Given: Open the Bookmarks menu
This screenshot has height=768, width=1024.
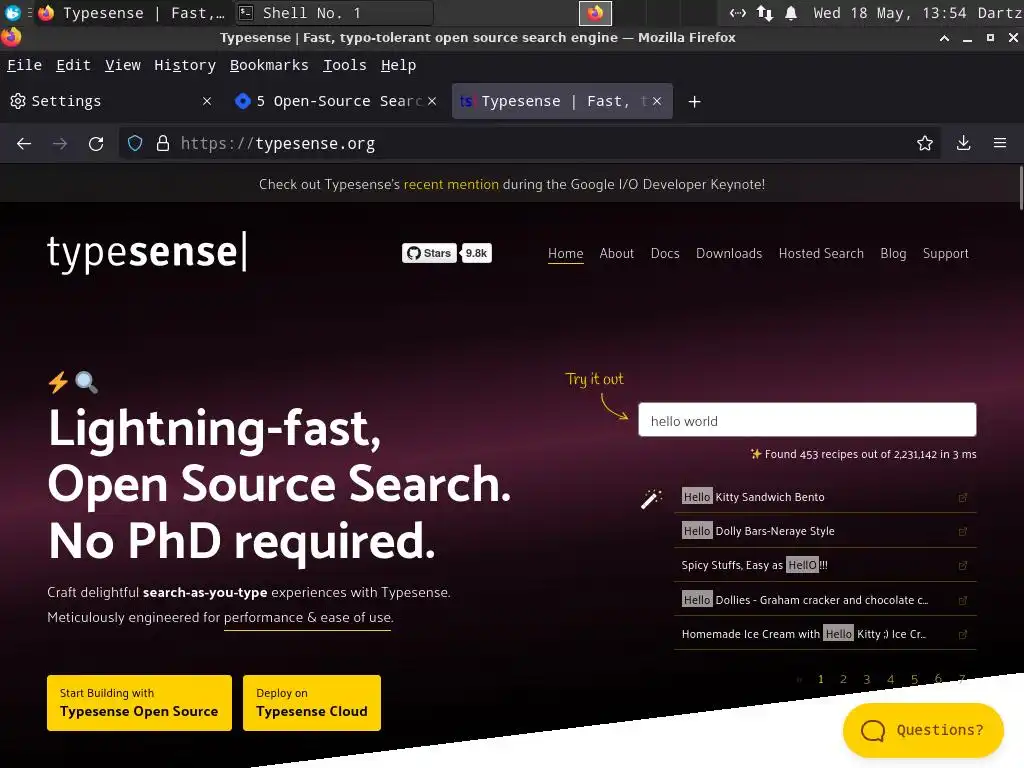Looking at the screenshot, I should [x=269, y=65].
